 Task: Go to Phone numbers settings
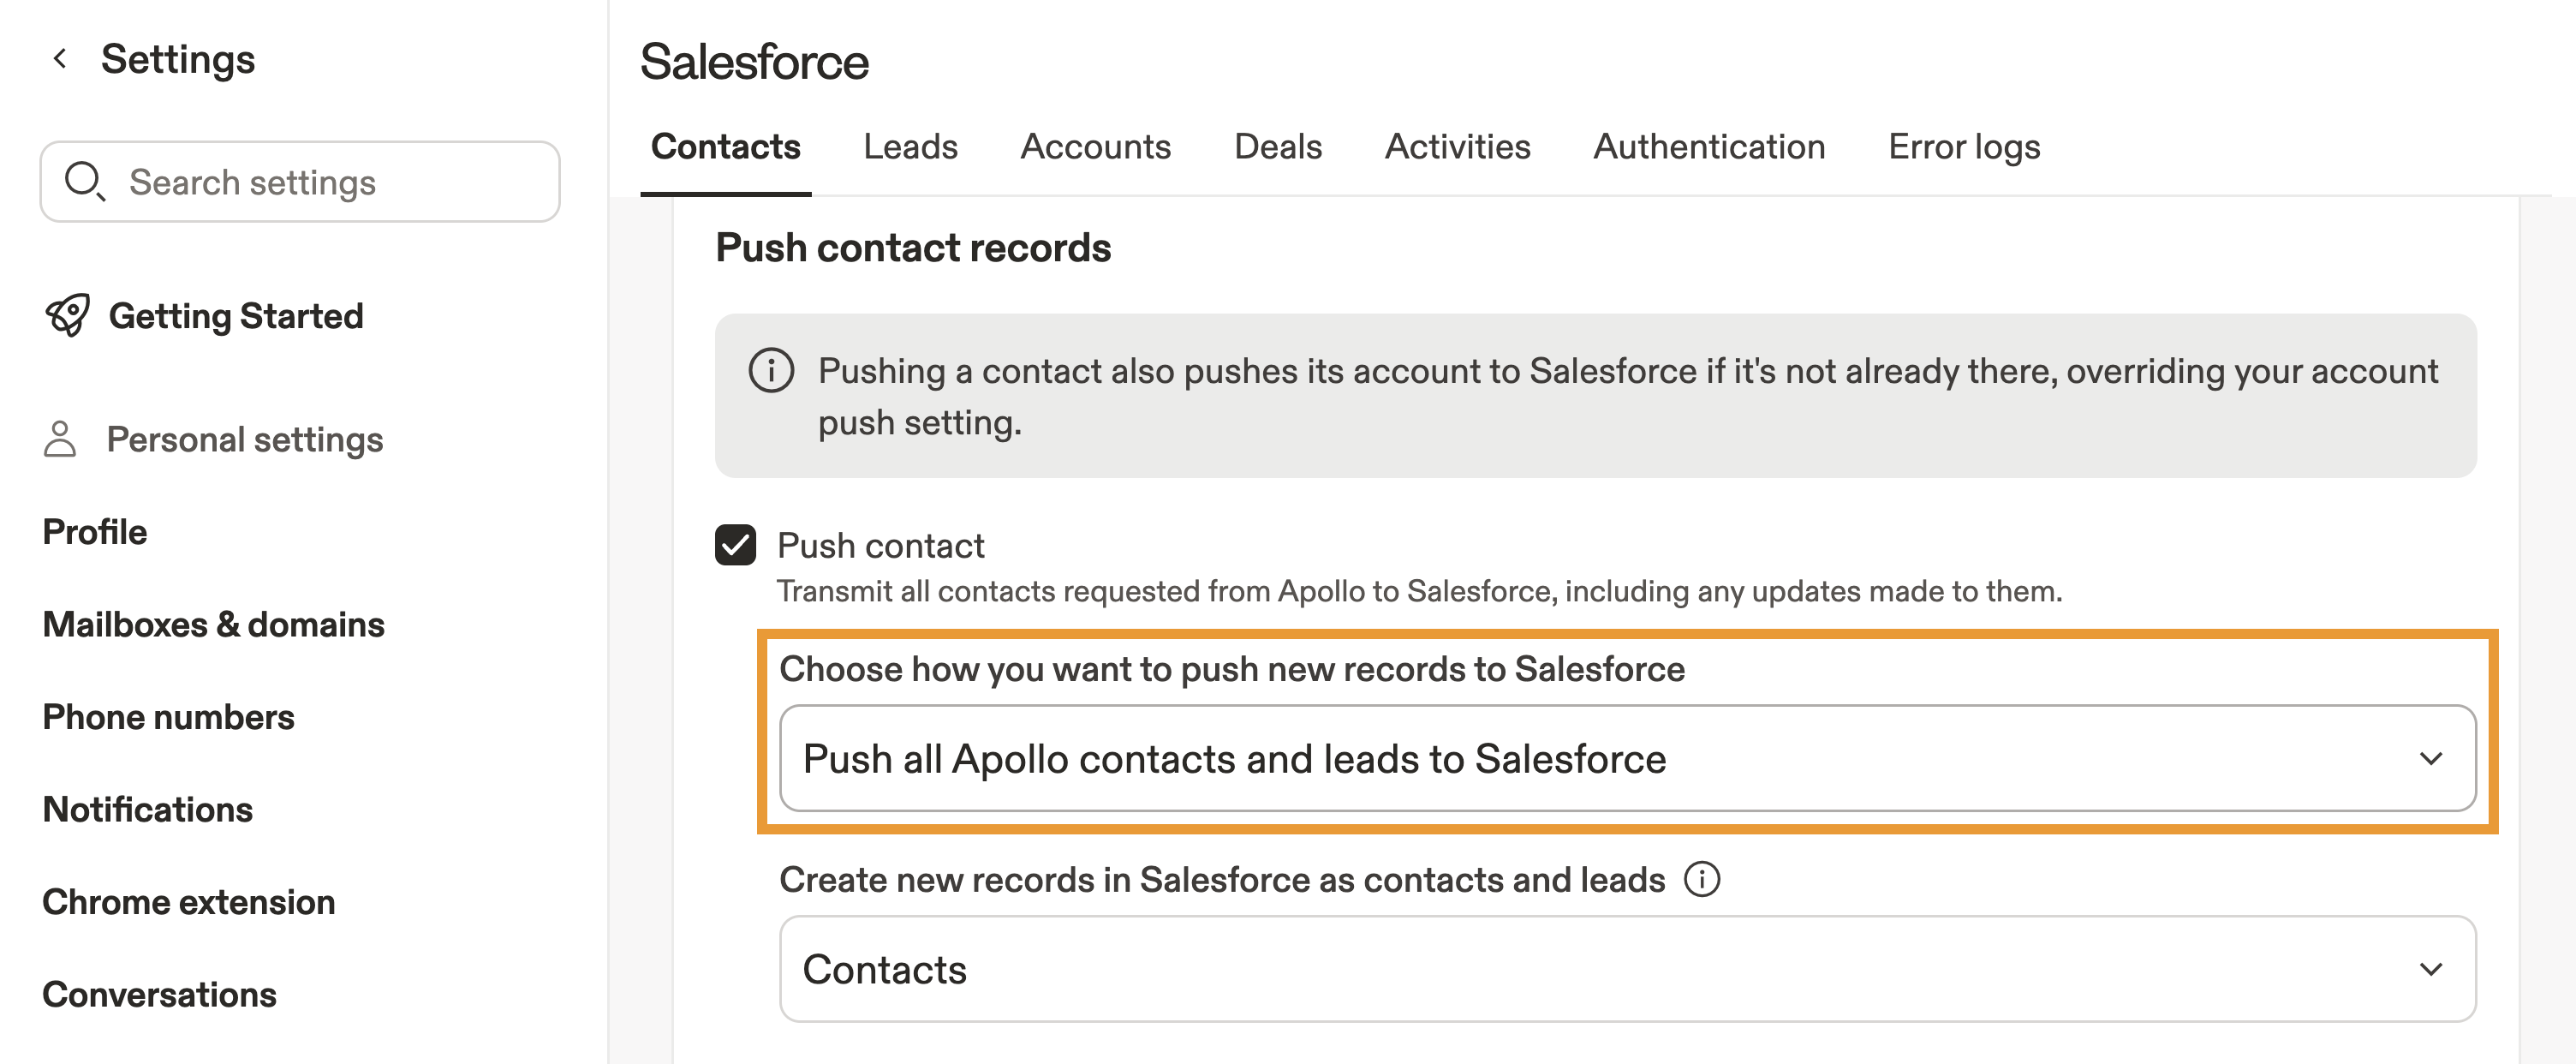[168, 717]
